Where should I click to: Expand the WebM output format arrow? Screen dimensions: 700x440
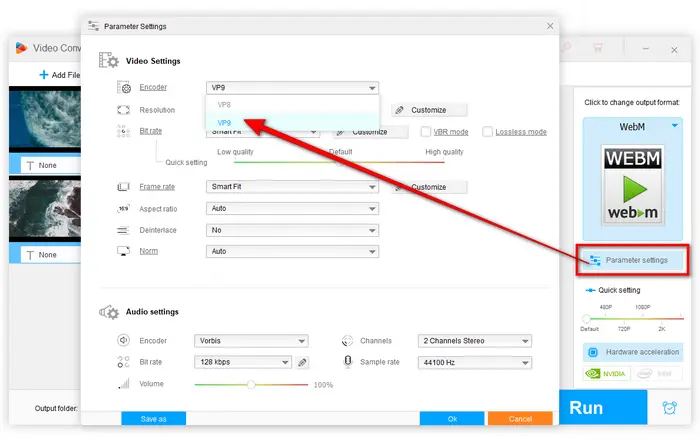click(x=675, y=126)
